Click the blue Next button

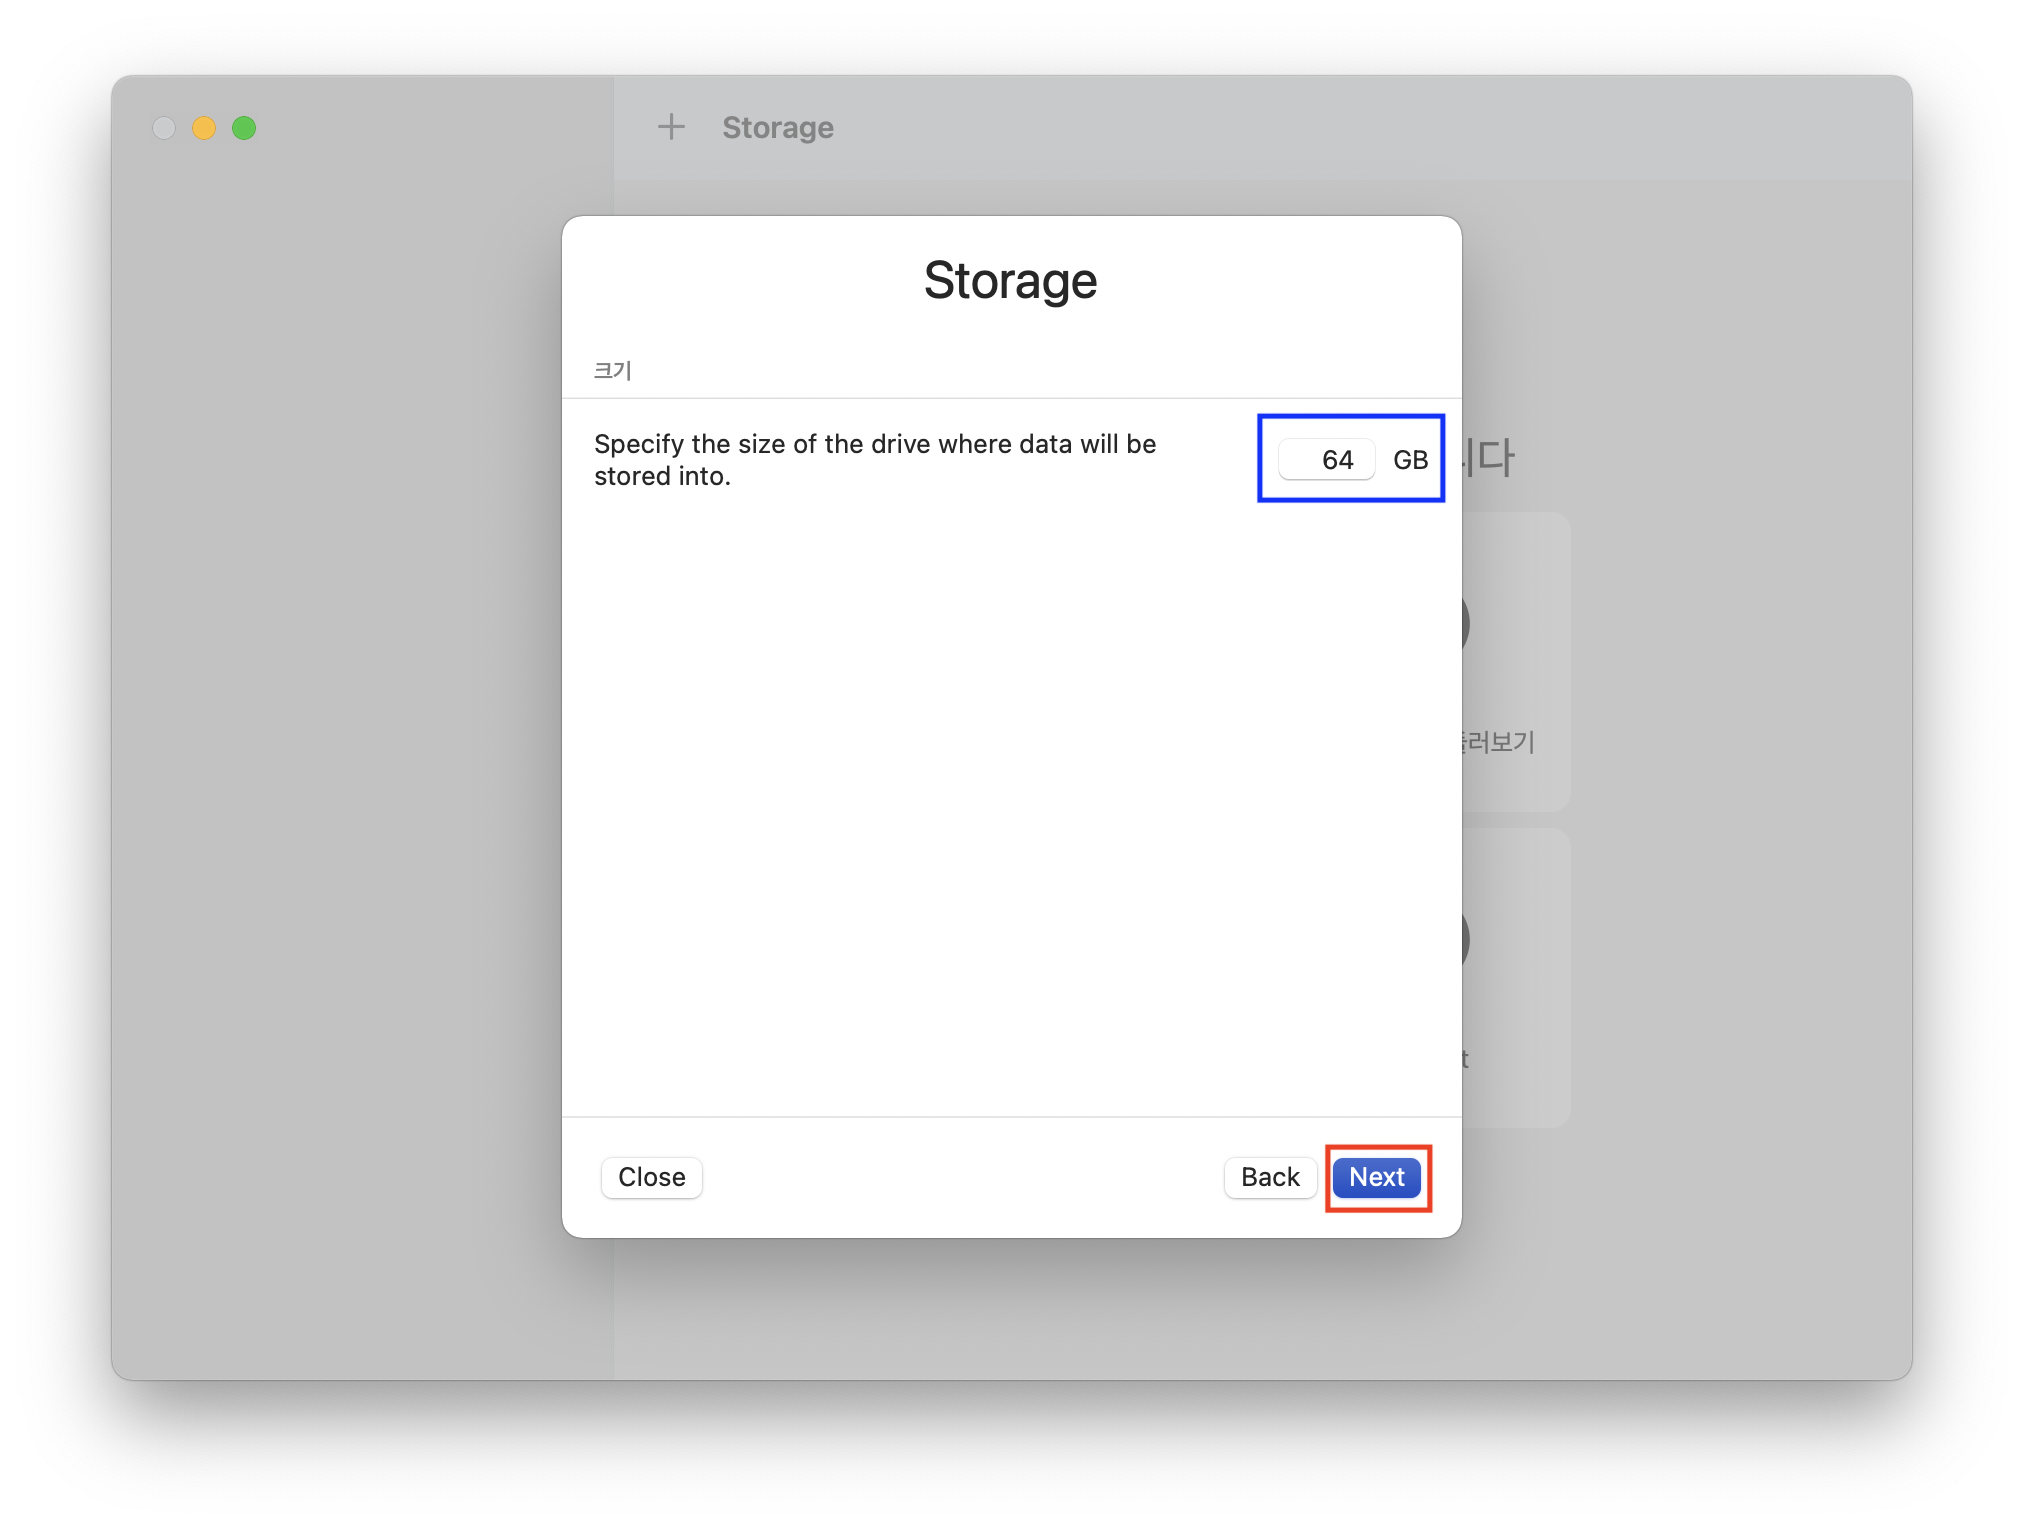coord(1376,1177)
